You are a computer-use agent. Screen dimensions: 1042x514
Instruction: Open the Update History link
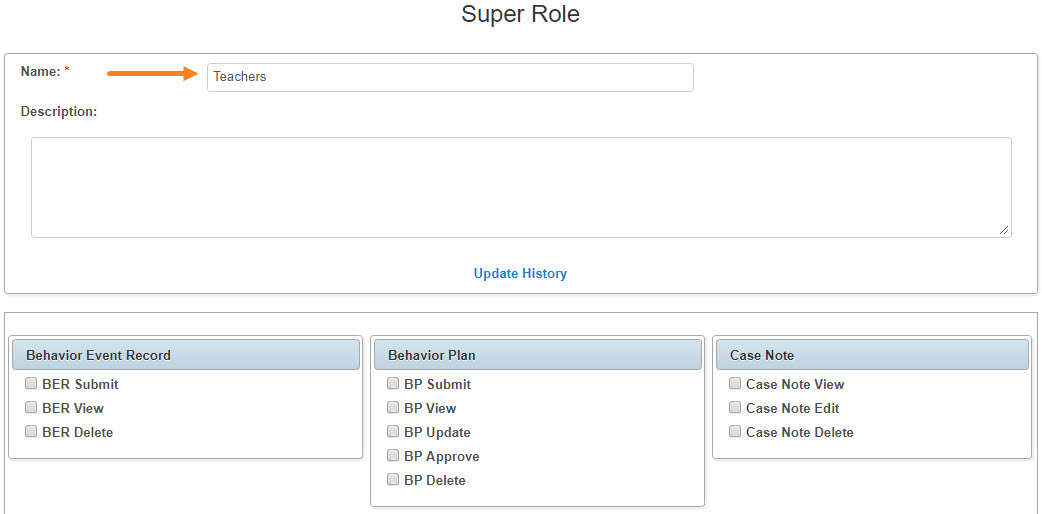[520, 273]
